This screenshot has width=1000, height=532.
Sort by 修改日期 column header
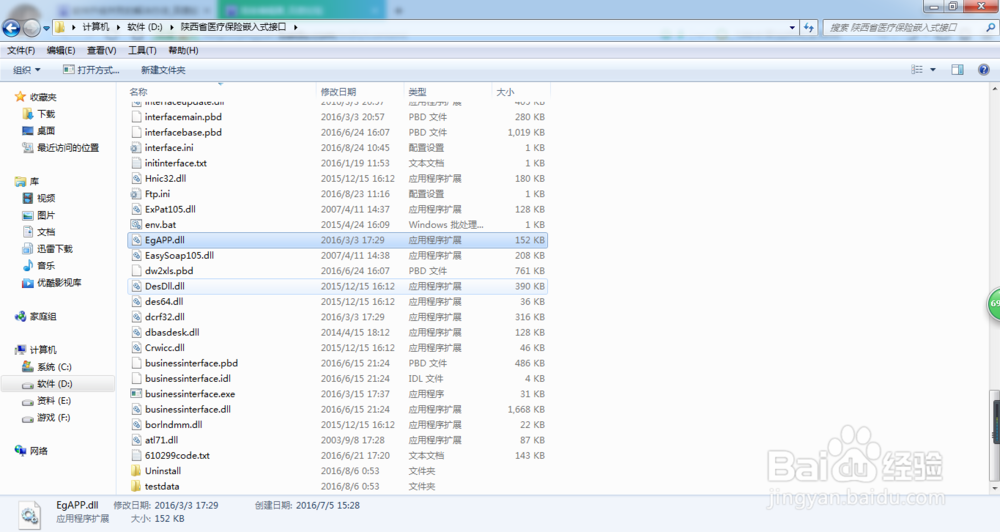338,92
